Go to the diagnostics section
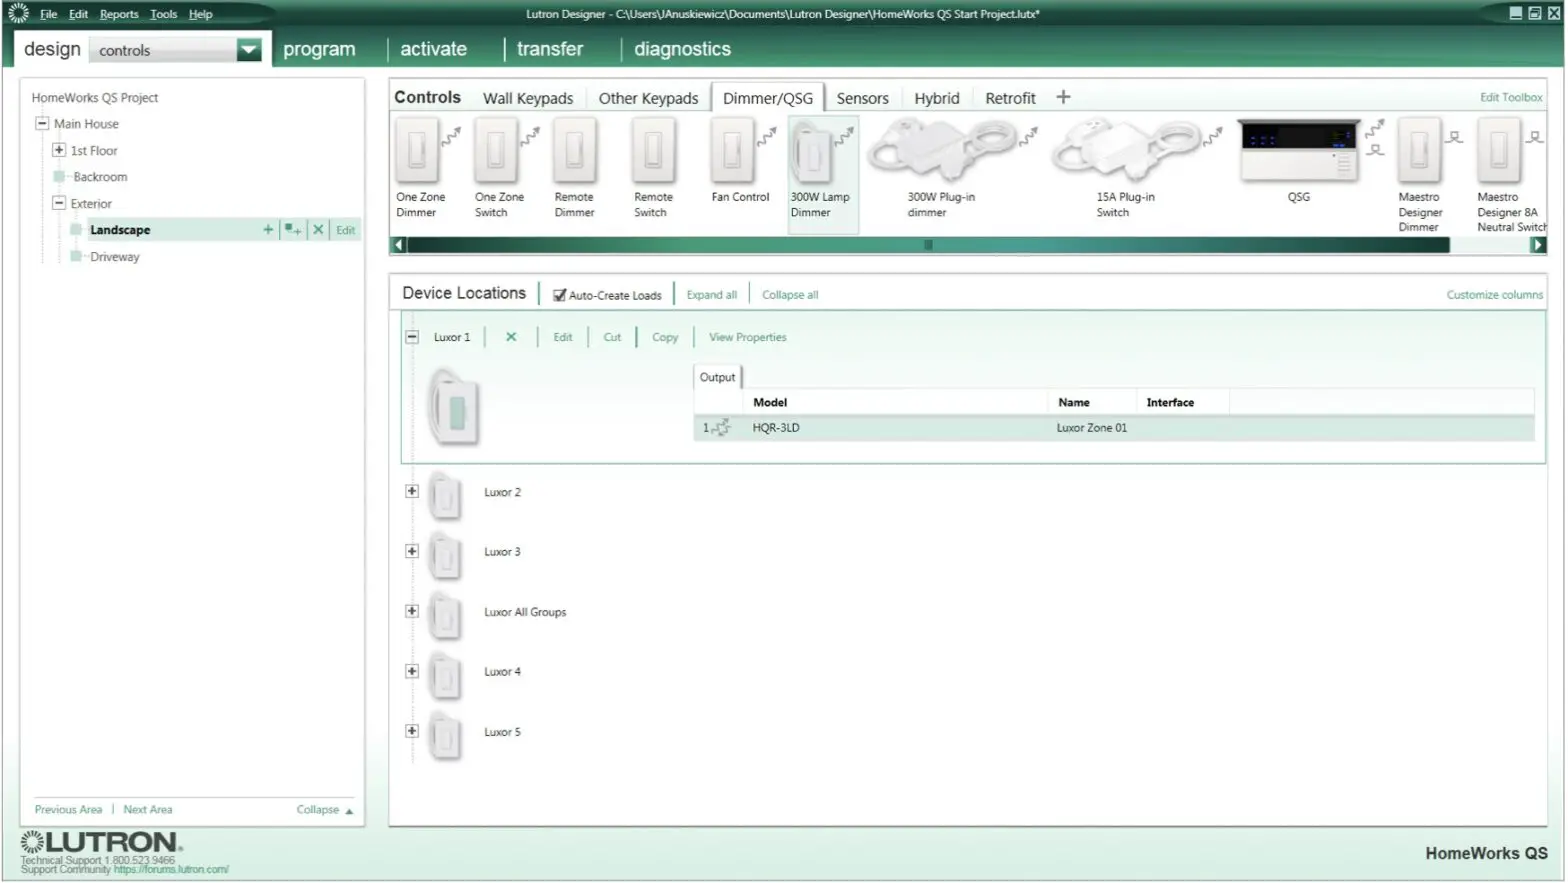1568x883 pixels. coord(682,49)
